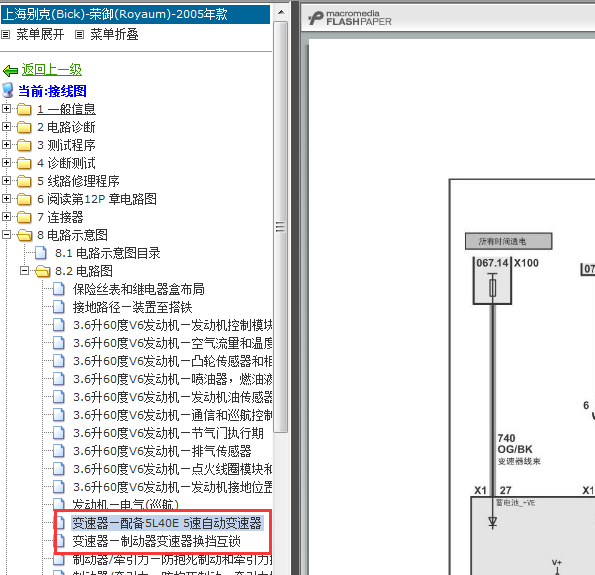The width and height of the screenshot is (595, 575).
Task: Click the 1 一般信息 folder icon
Action: [24, 109]
